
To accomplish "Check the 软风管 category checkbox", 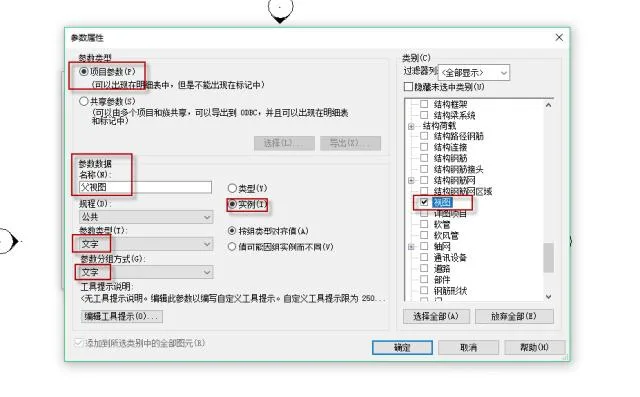I will [424, 235].
